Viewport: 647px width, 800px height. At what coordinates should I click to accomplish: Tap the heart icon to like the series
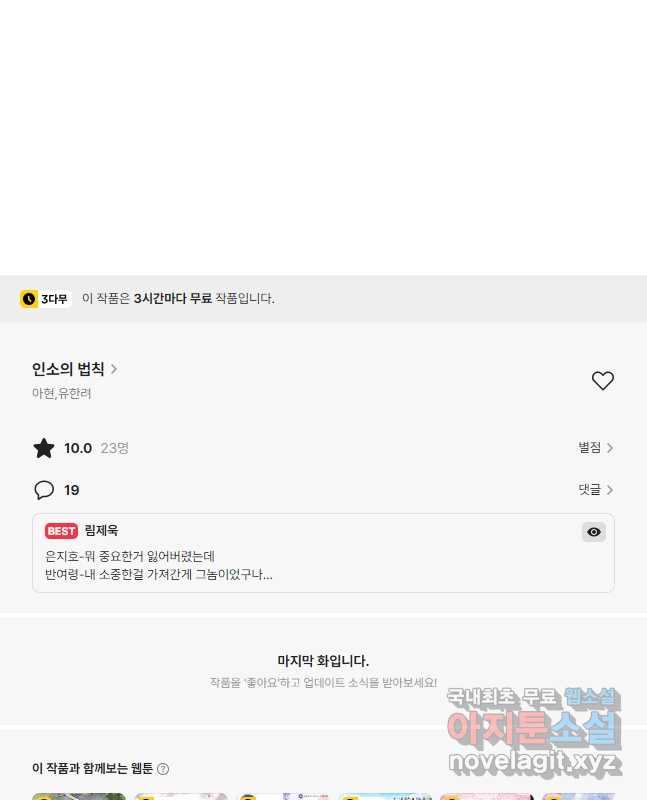(x=603, y=381)
